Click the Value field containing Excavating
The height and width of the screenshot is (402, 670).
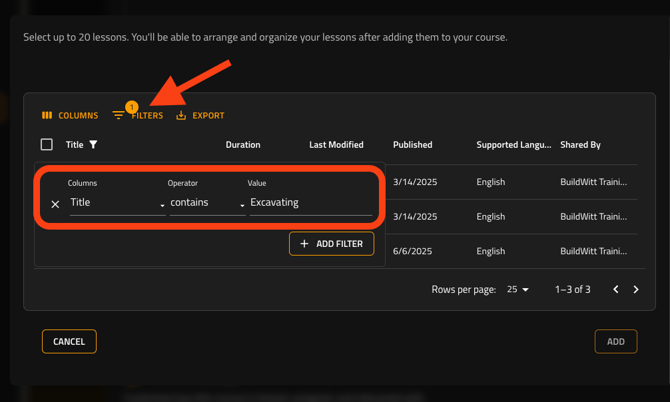310,203
